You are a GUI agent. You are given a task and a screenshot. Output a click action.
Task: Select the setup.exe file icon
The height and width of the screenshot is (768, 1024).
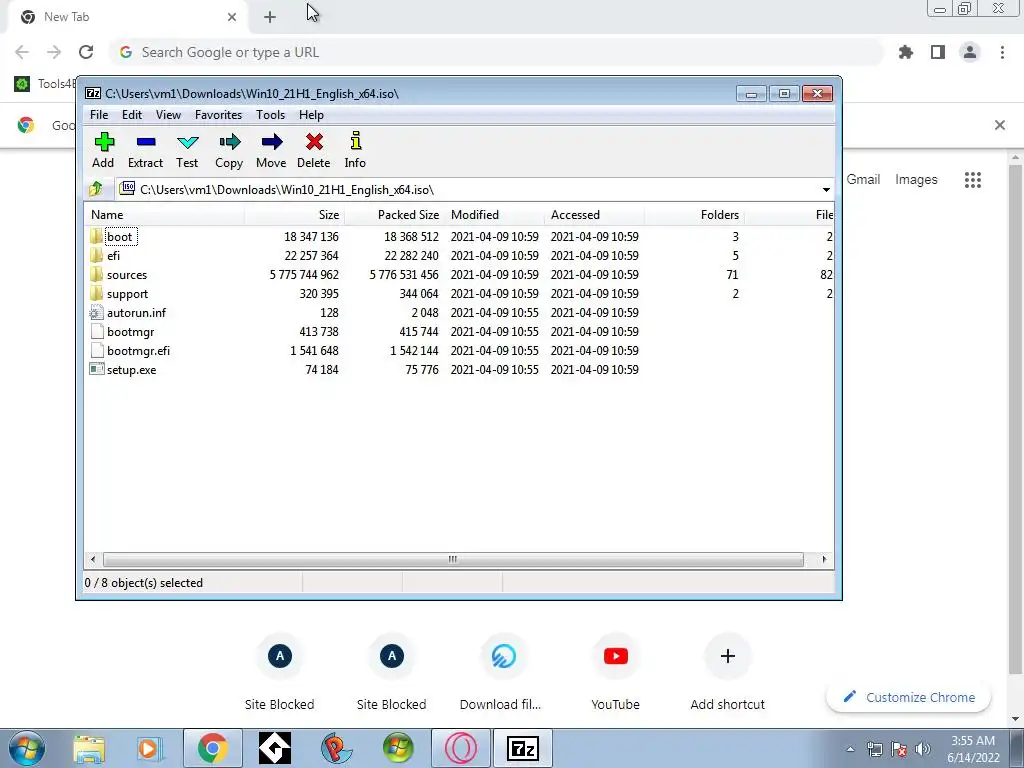click(x=97, y=369)
